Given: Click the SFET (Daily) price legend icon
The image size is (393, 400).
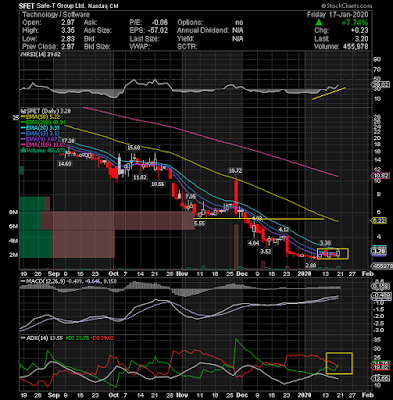Looking at the screenshot, I should click(22, 111).
